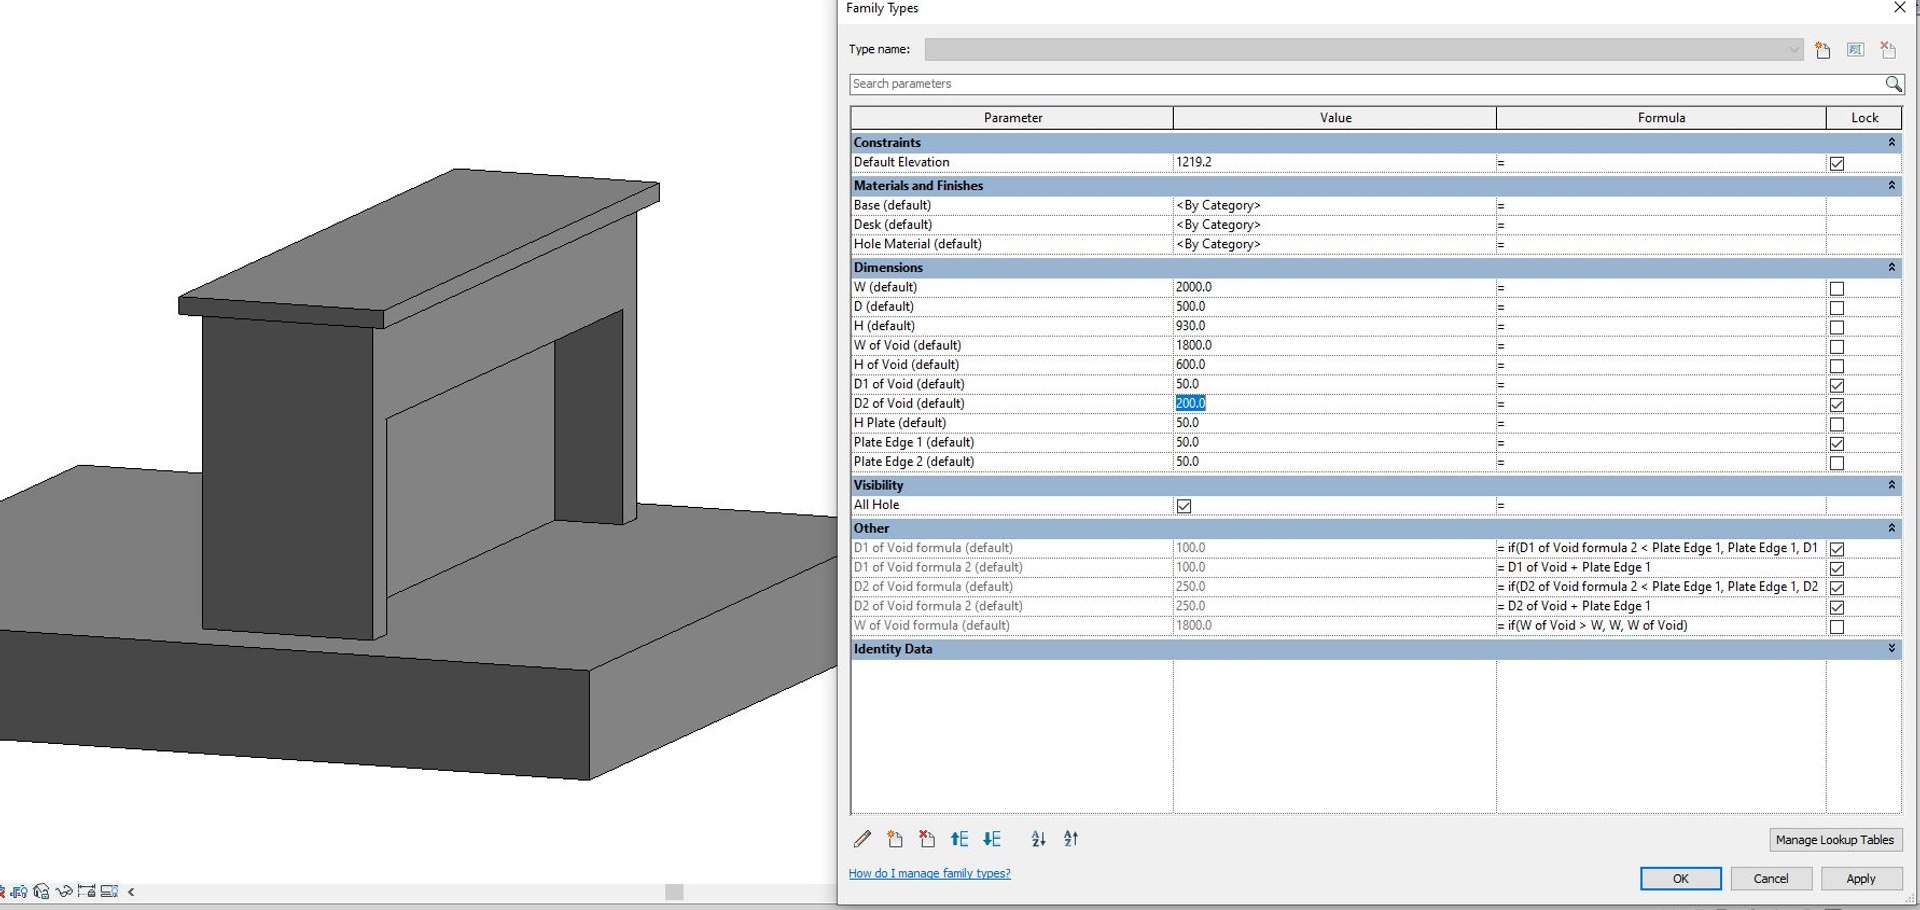
Task: Move parameter up with up-arrow E icon
Action: [959, 839]
